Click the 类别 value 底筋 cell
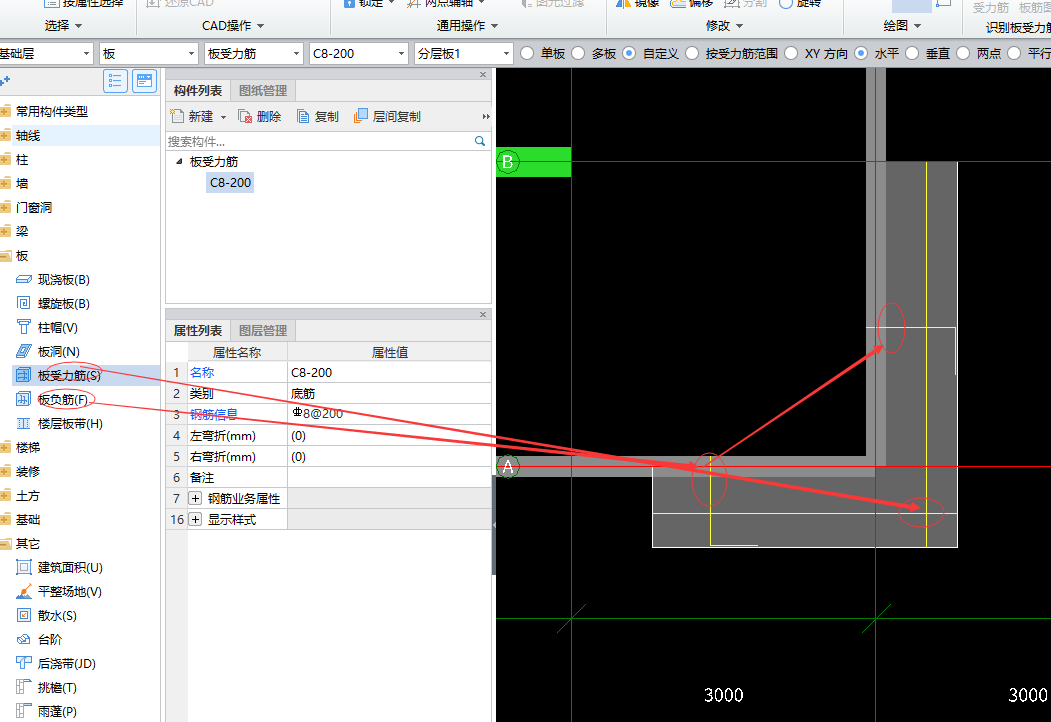The width and height of the screenshot is (1051, 722). click(389, 393)
